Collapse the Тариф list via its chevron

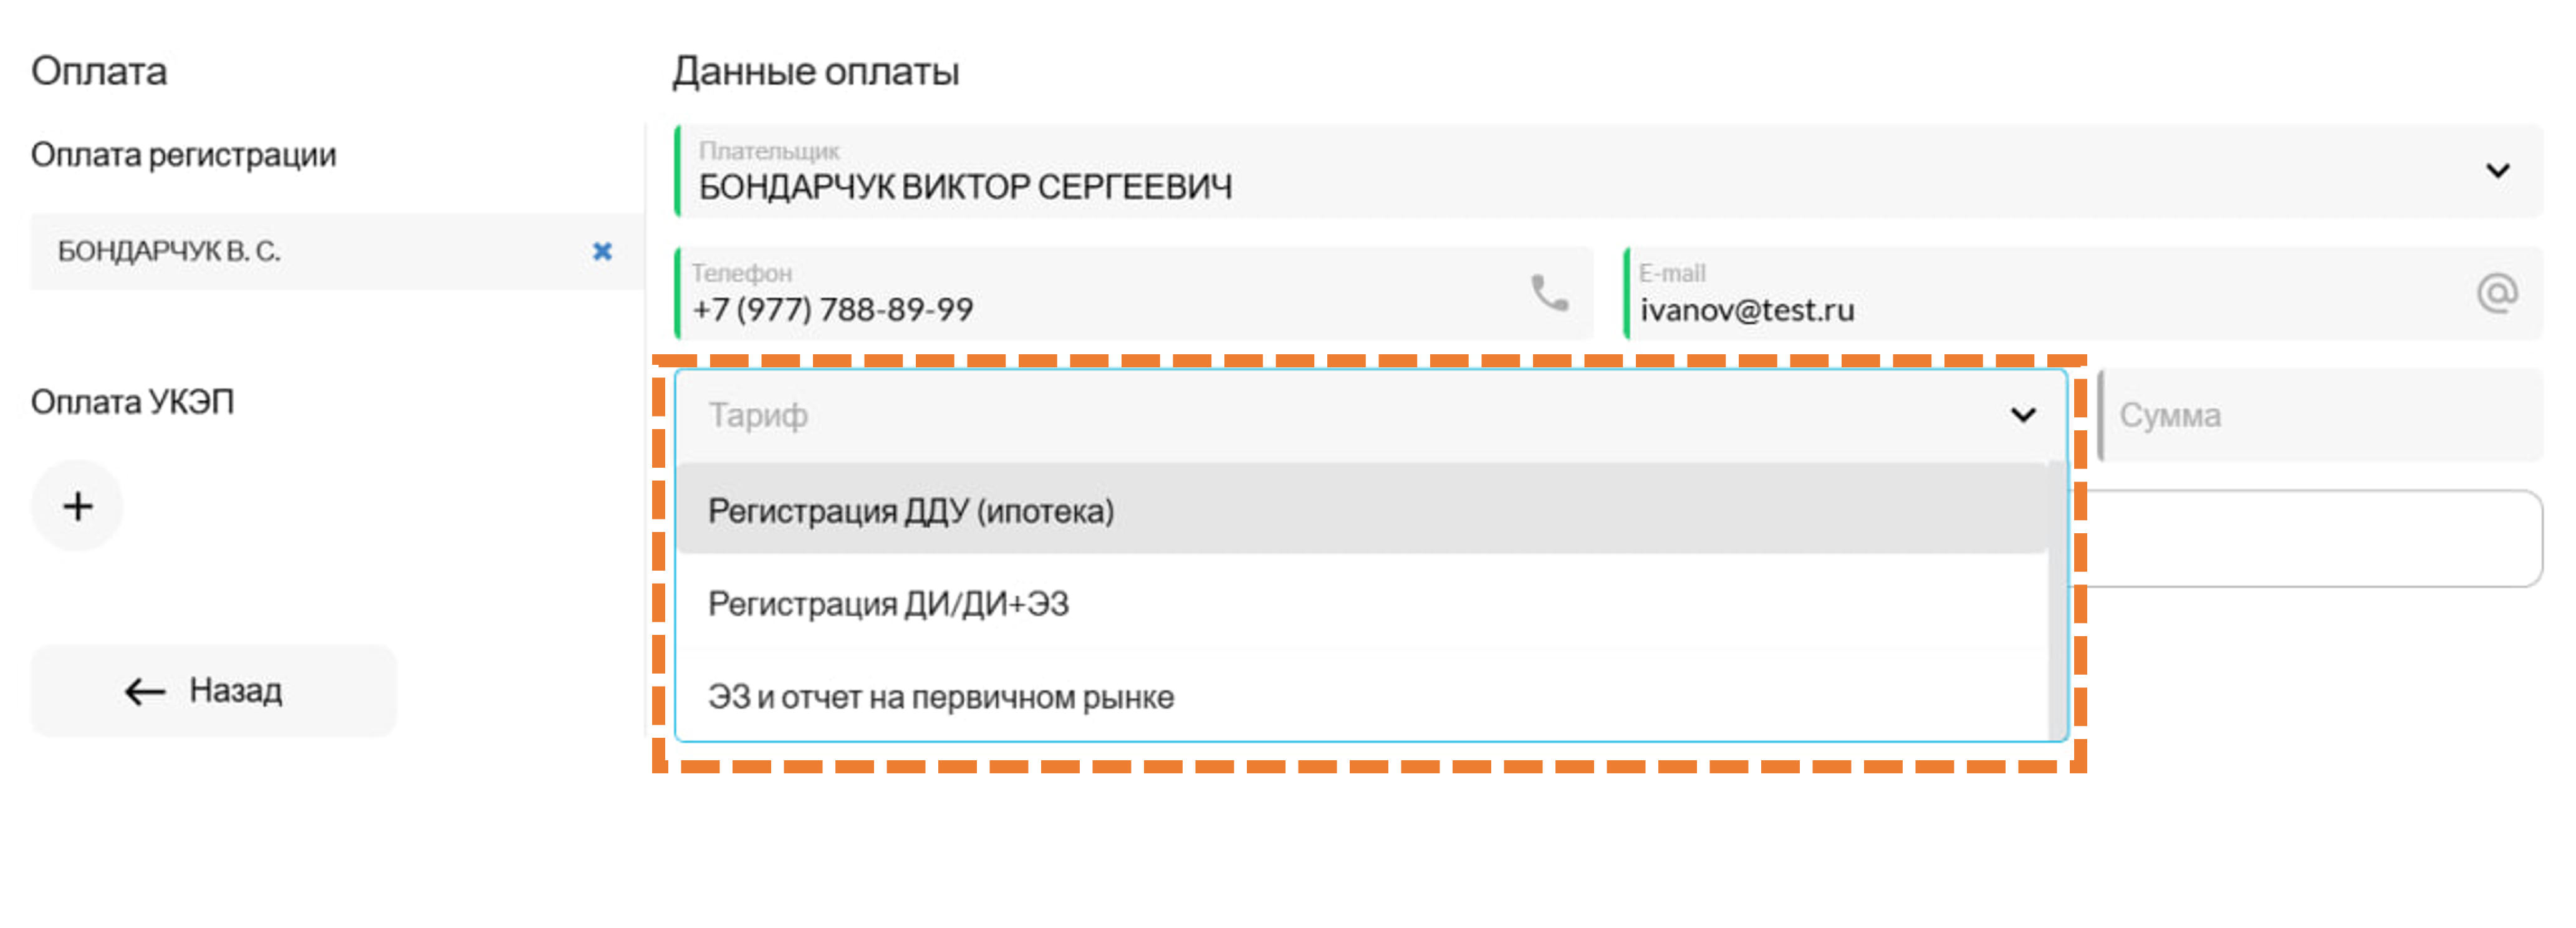(2022, 415)
